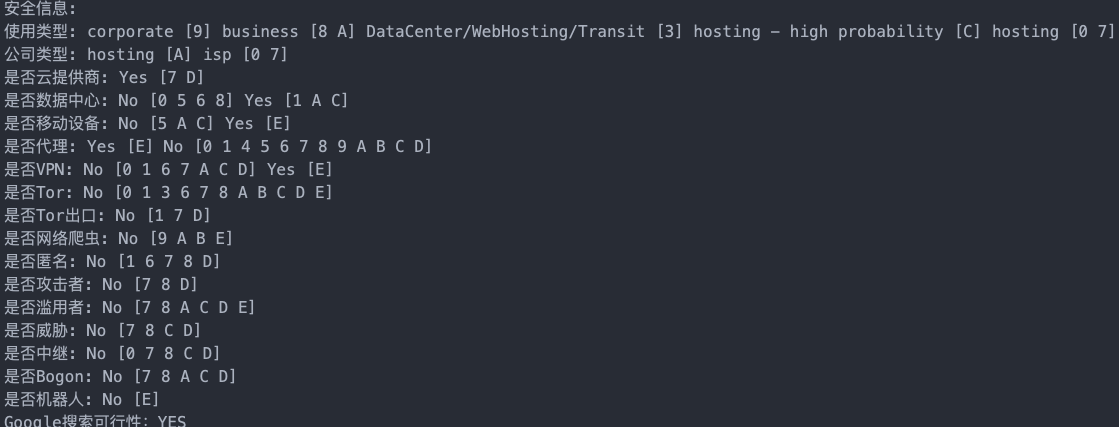Click the 是否机器人 No [E] line
Viewport: 1119px width, 427px height.
(82, 399)
